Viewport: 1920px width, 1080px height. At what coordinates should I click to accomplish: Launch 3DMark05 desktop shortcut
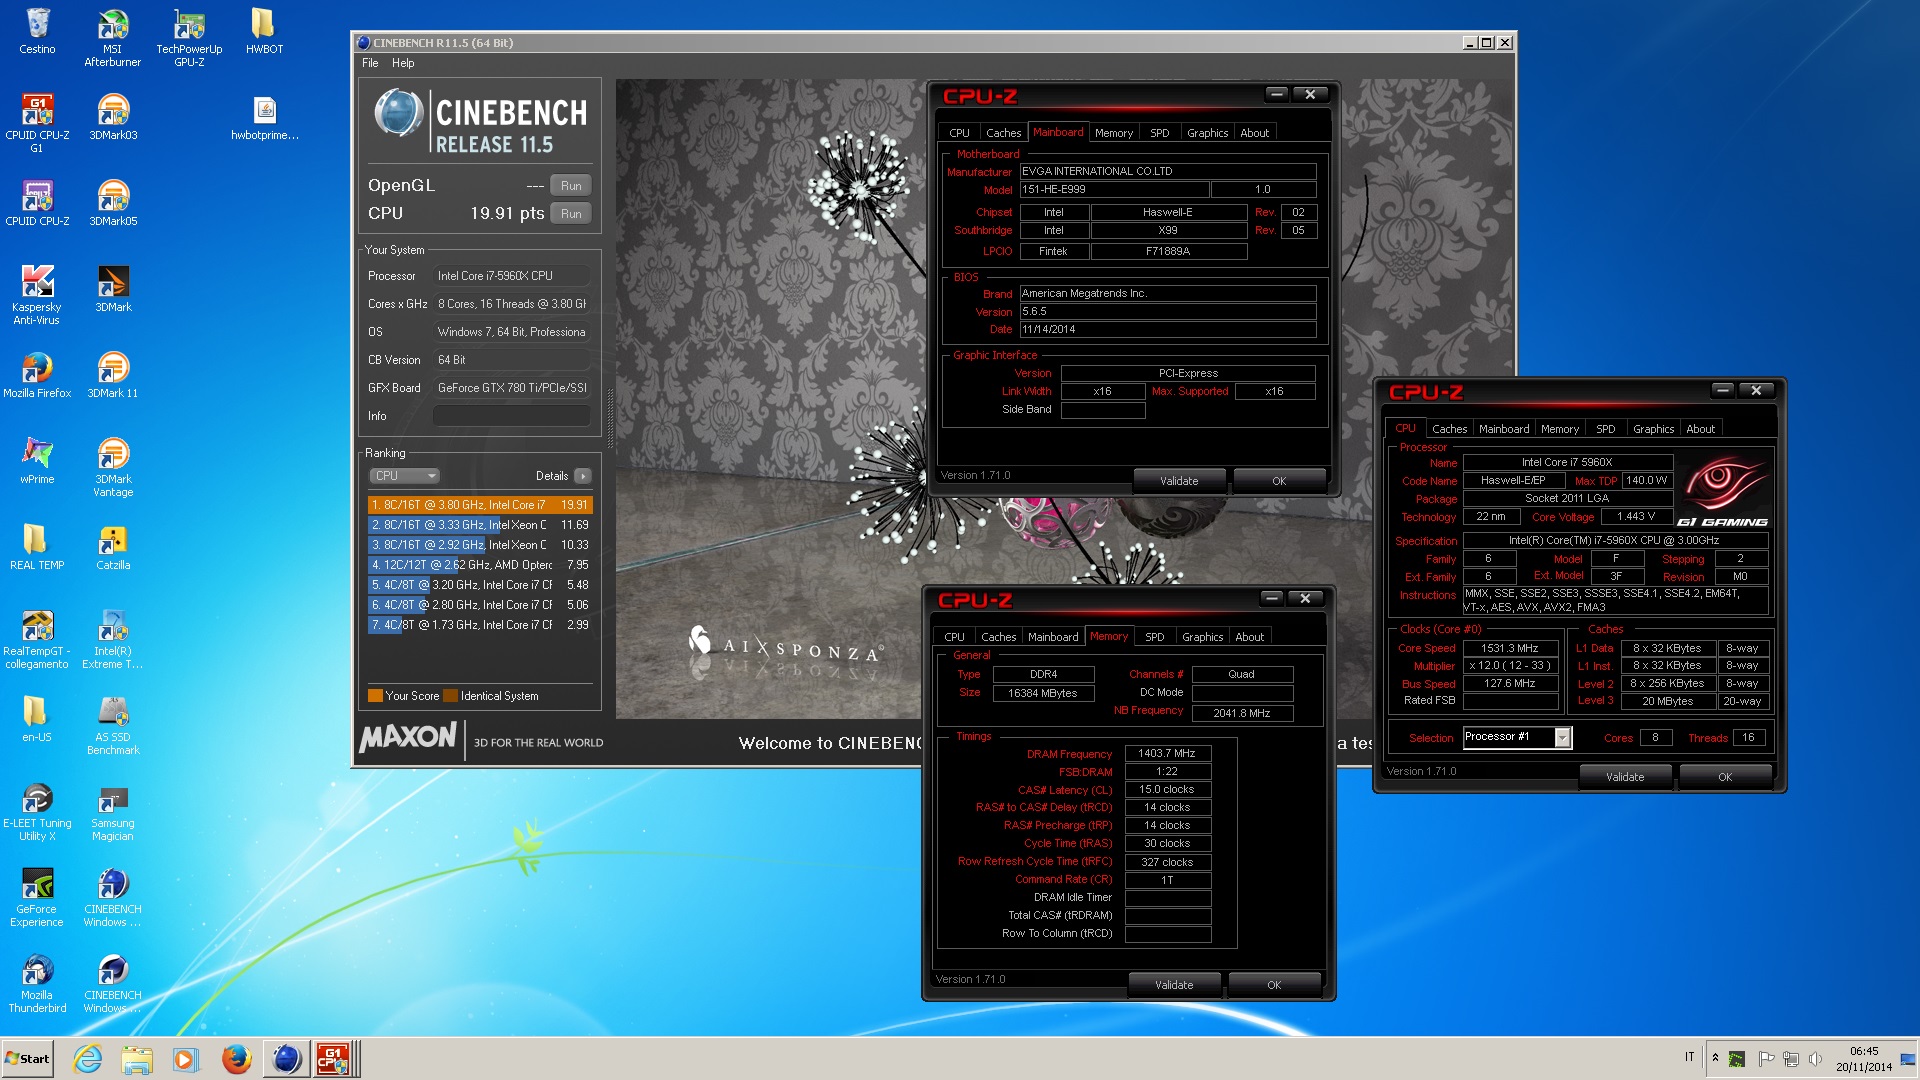tap(113, 204)
